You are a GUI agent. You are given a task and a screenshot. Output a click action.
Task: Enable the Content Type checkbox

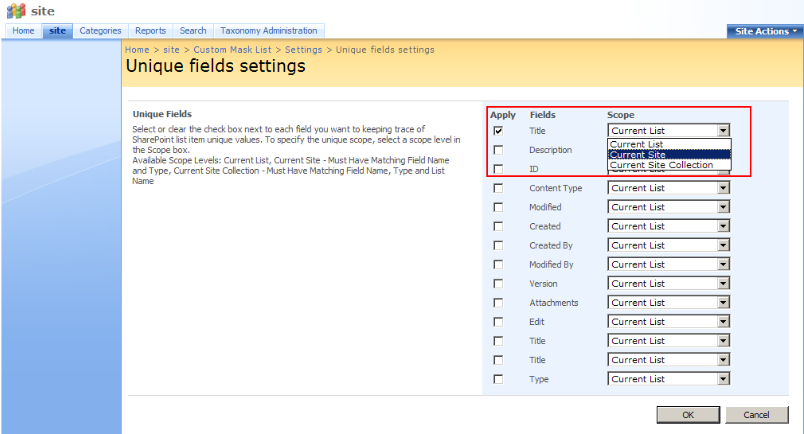click(x=498, y=188)
